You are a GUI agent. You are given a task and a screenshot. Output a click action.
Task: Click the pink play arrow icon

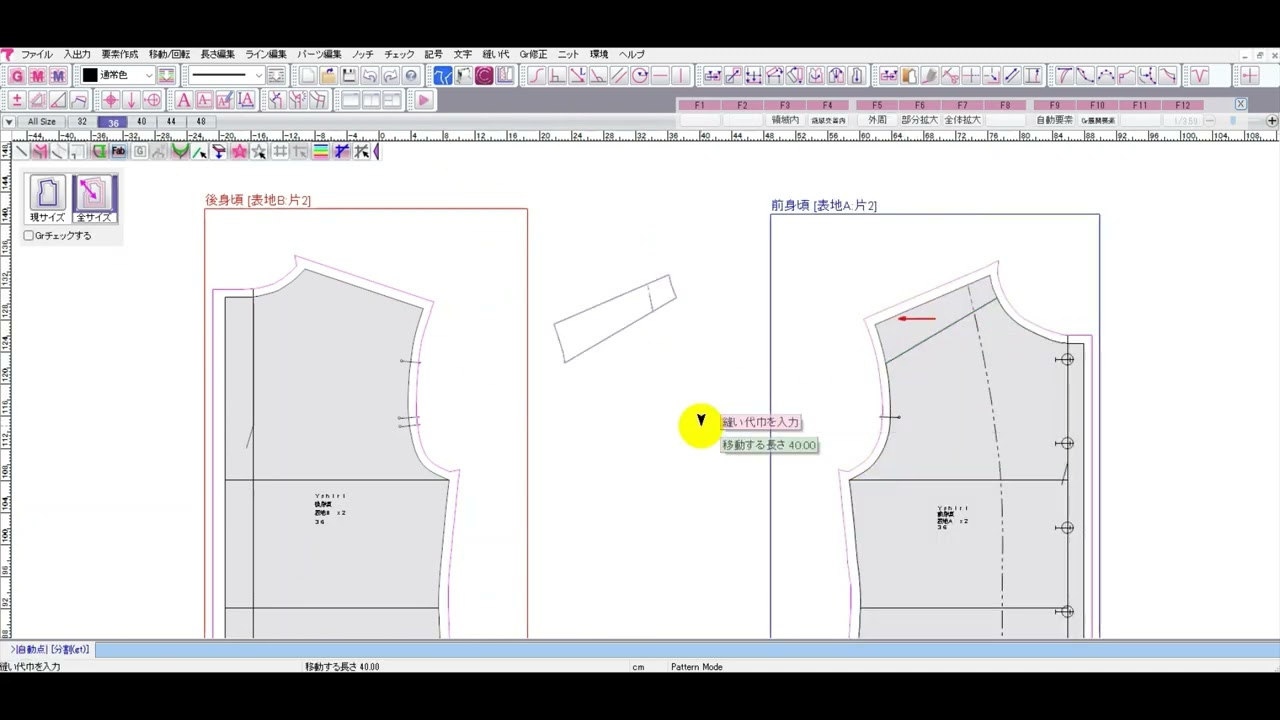[423, 100]
